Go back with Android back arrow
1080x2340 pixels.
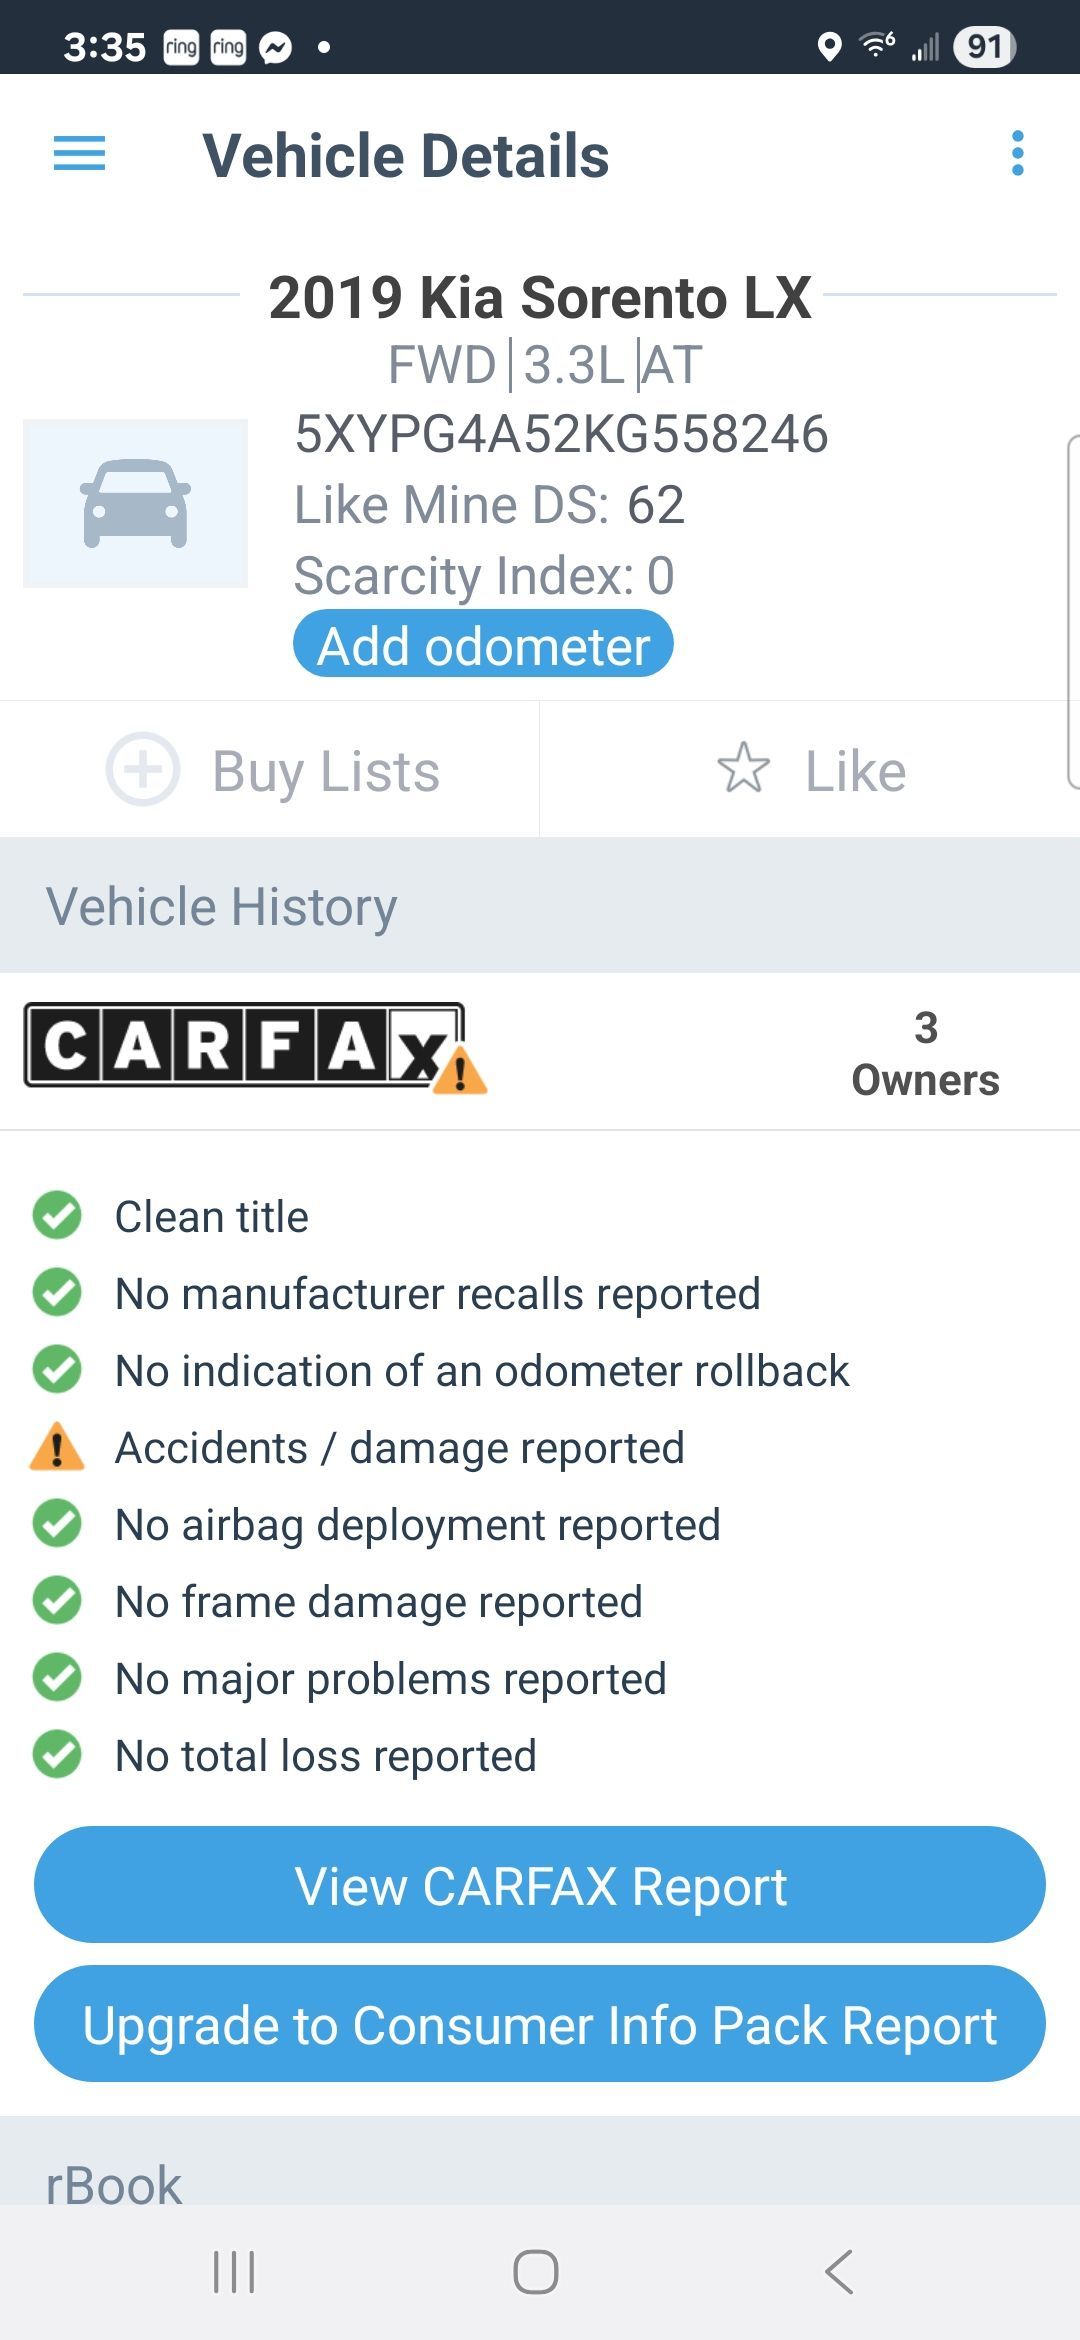click(839, 2272)
